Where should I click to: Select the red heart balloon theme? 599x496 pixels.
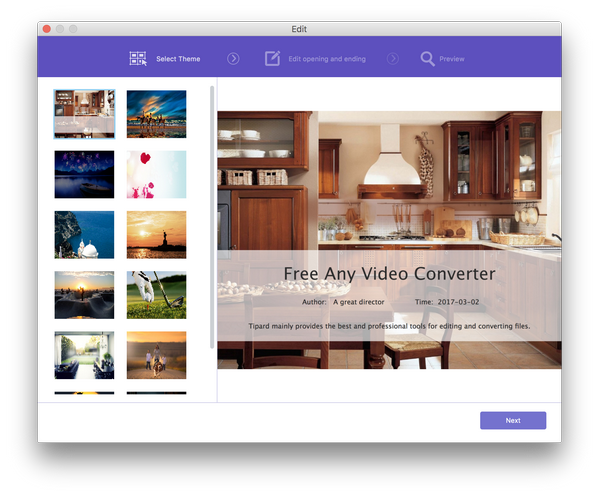tap(157, 174)
